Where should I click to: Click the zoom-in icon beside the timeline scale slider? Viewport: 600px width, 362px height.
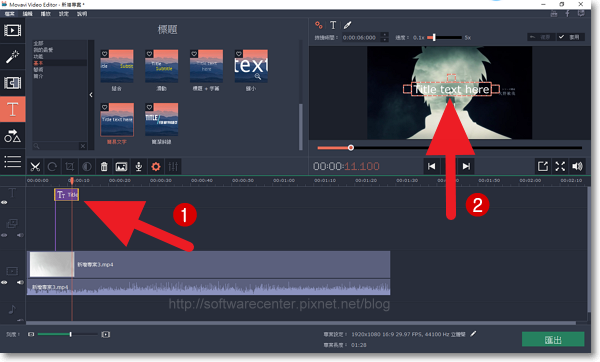106,334
